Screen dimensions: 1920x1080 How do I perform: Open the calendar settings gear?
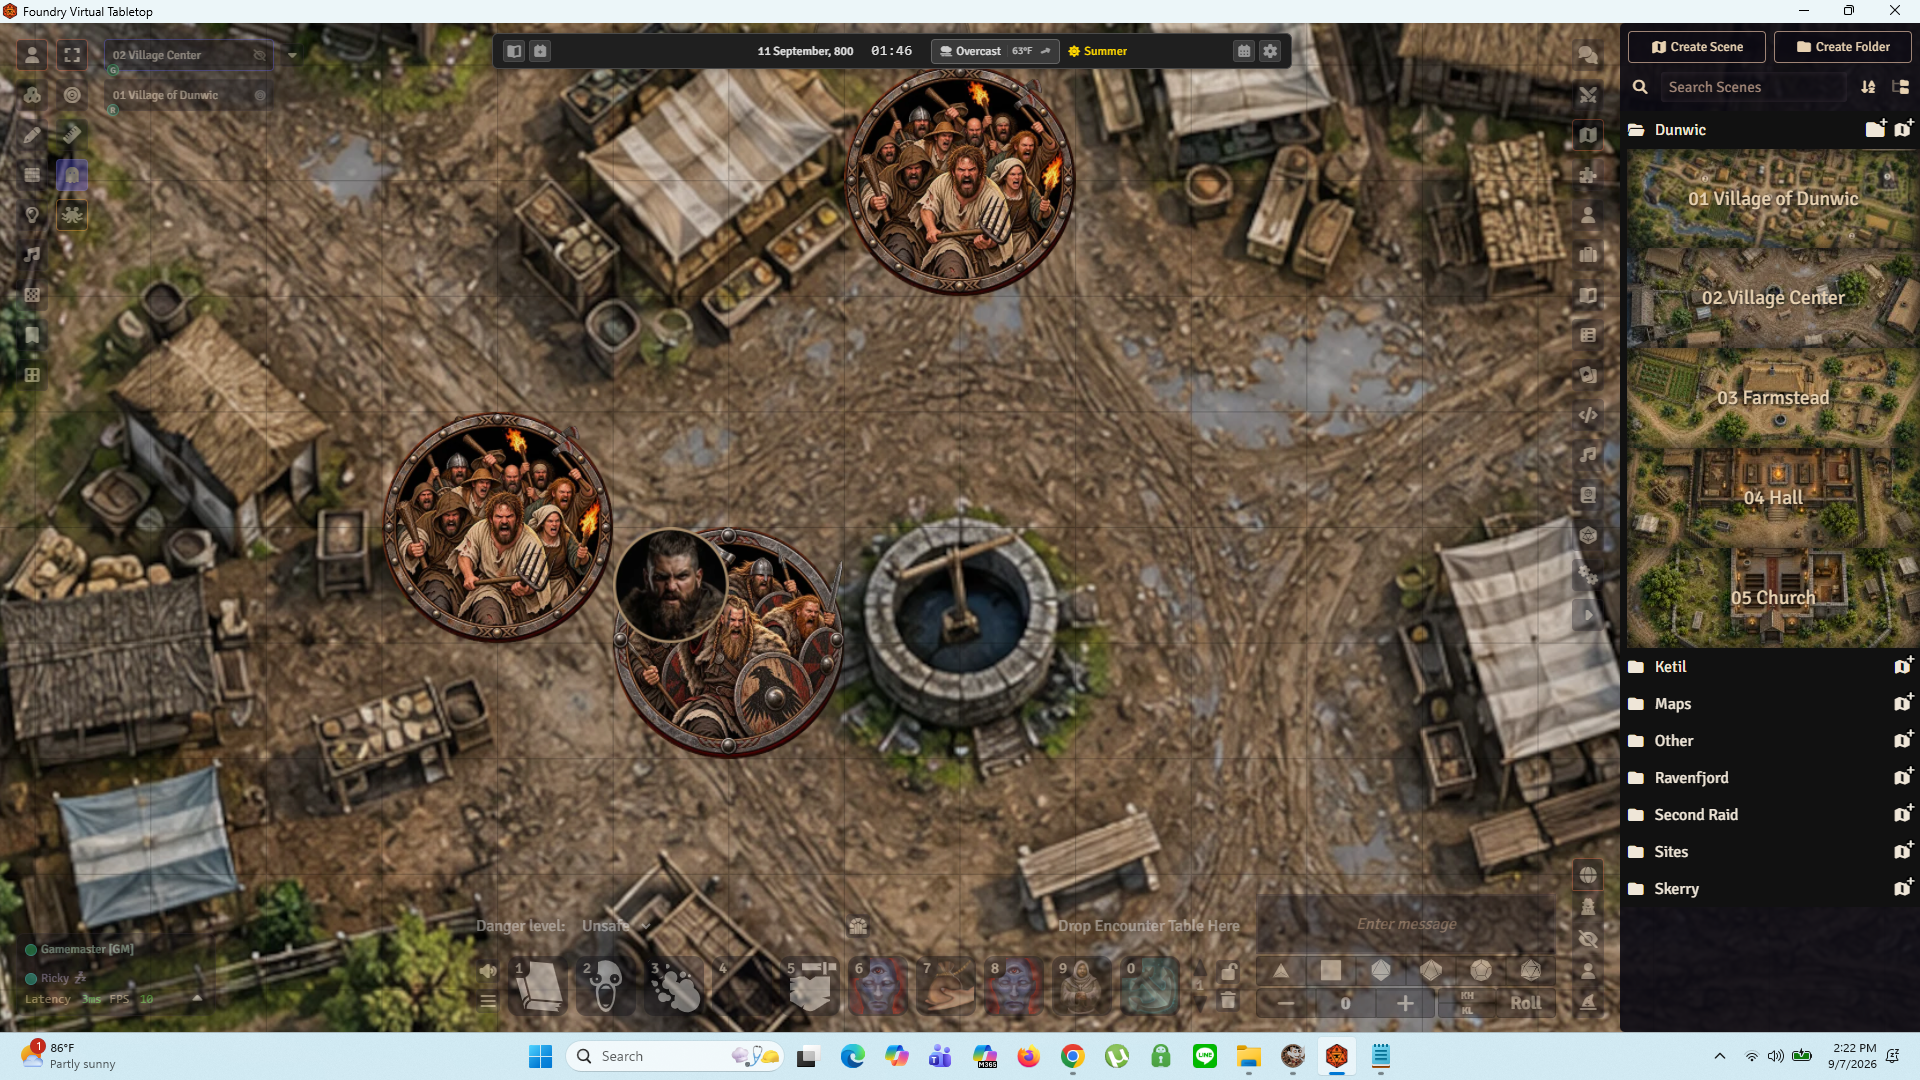pyautogui.click(x=1270, y=51)
